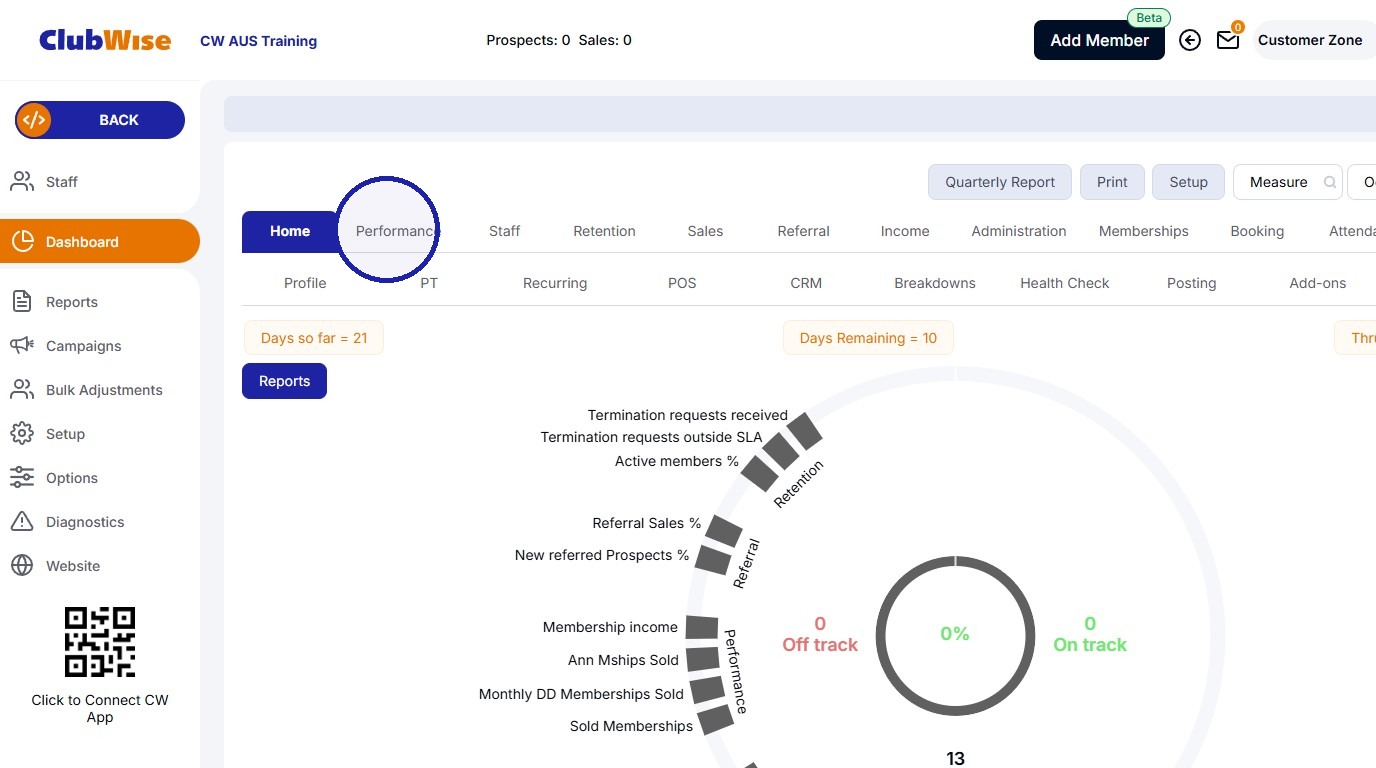1376x768 pixels.
Task: Open the PT sub-tab
Action: tap(429, 283)
